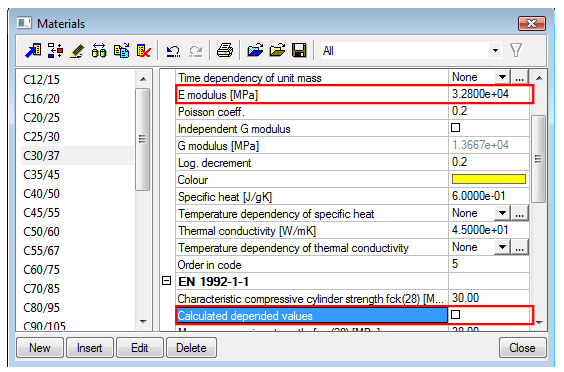Click the property grid scroll-up arrow

tap(539, 78)
